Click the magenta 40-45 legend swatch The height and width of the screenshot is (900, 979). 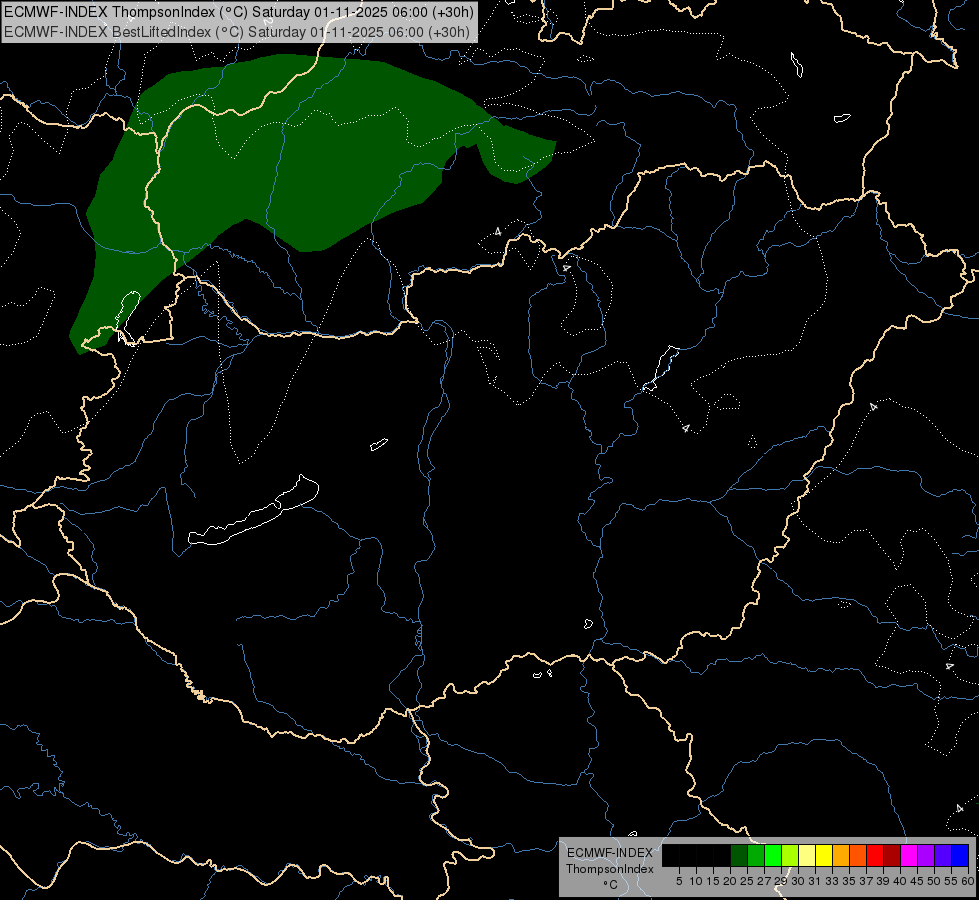909,855
